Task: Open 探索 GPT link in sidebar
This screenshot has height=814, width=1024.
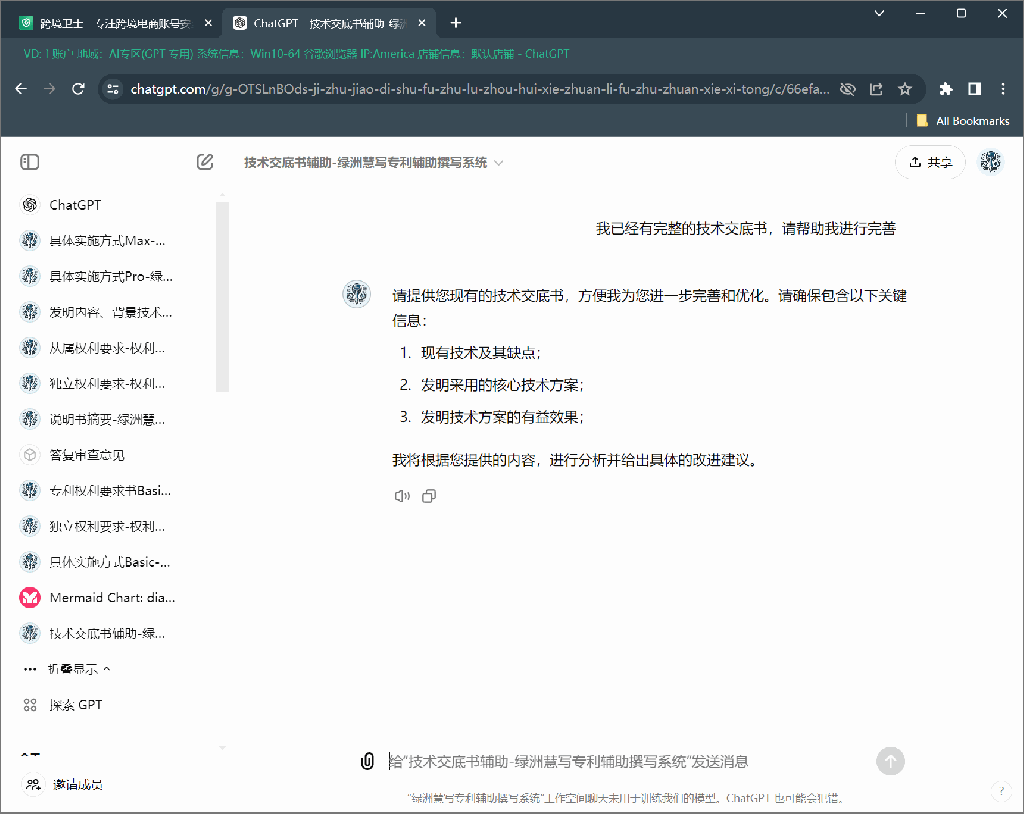Action: point(76,705)
